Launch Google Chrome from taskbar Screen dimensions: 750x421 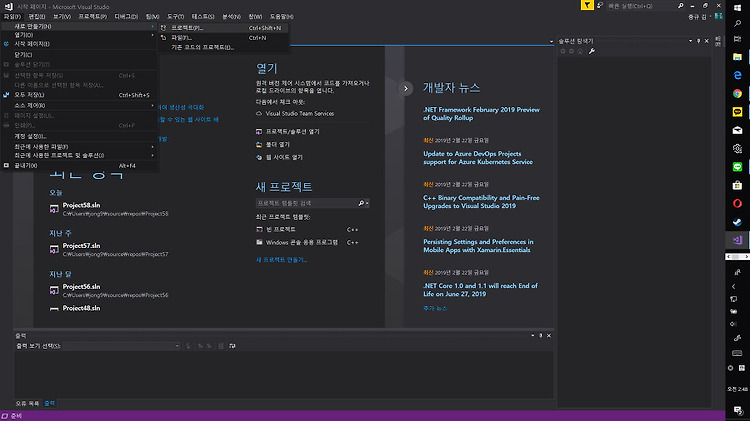point(737,94)
